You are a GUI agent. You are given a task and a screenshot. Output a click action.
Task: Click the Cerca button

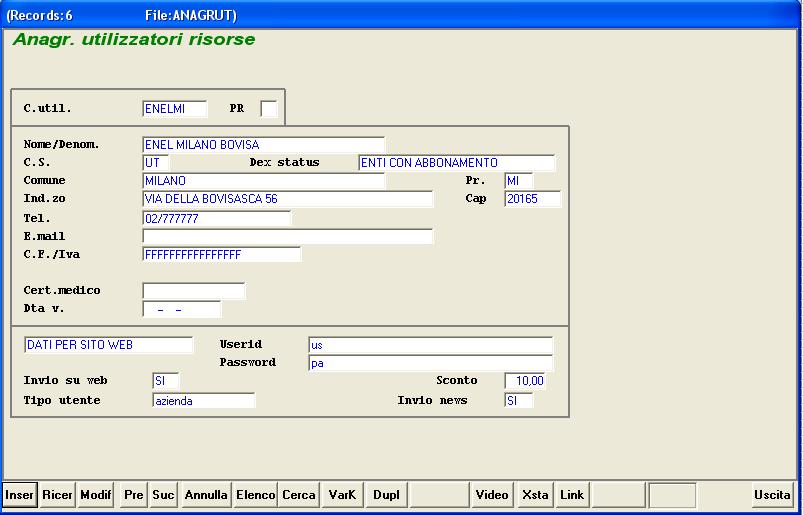click(x=299, y=495)
